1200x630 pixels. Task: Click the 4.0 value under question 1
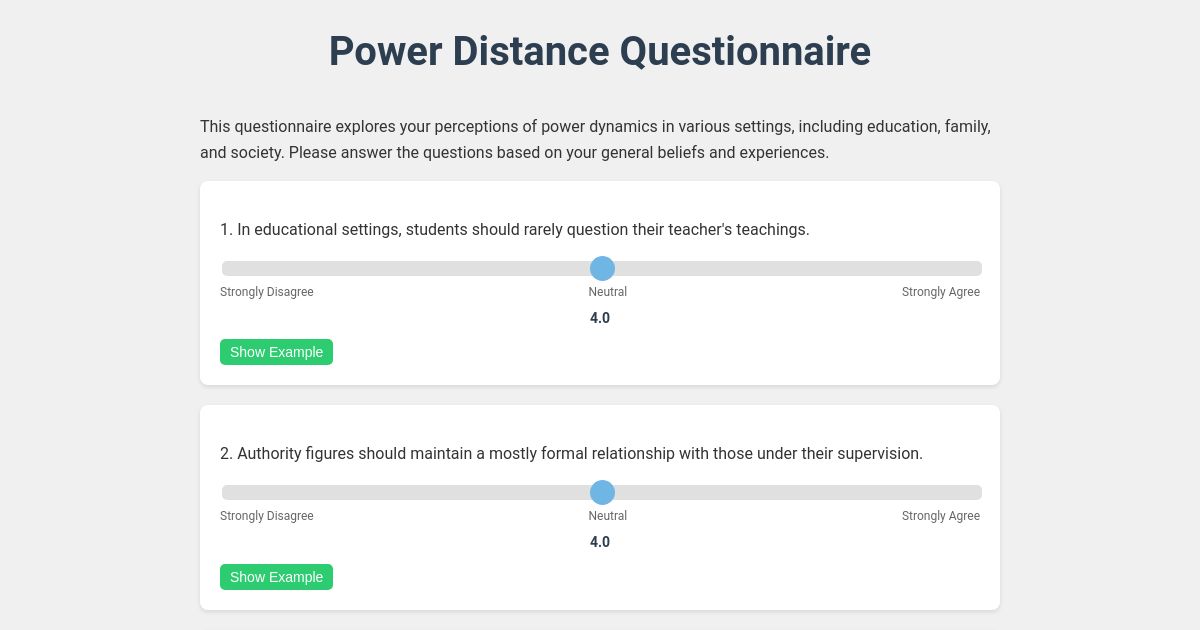coord(600,318)
